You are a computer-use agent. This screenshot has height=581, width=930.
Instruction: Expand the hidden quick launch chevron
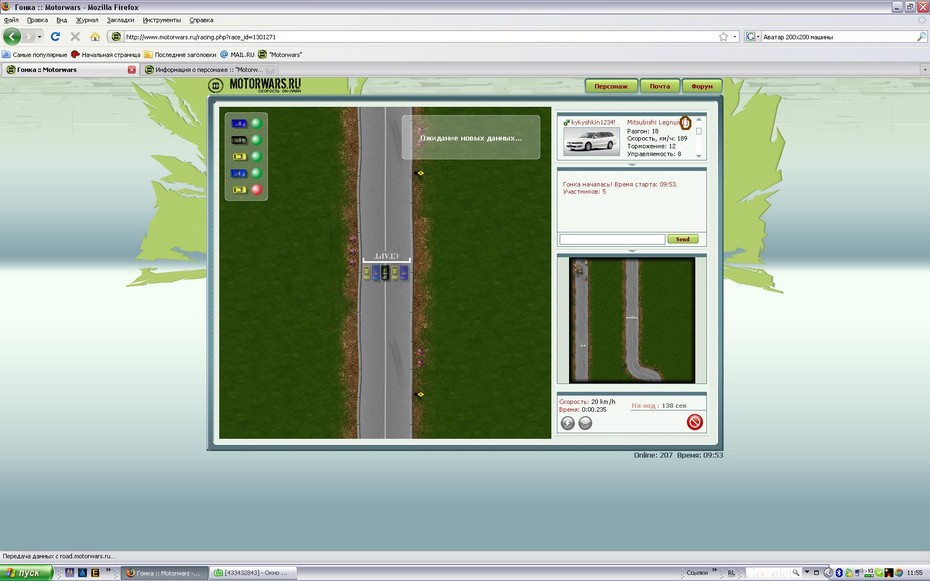[x=109, y=570]
